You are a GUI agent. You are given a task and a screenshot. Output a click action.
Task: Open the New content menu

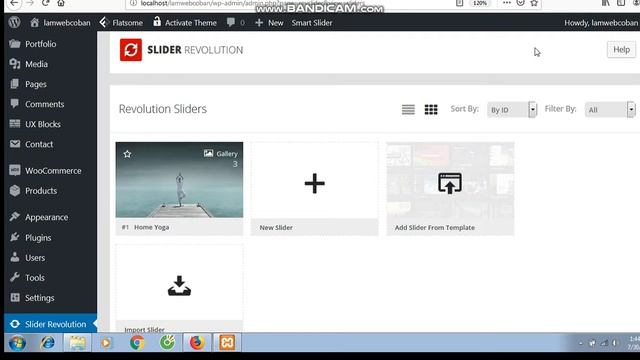[x=269, y=23]
